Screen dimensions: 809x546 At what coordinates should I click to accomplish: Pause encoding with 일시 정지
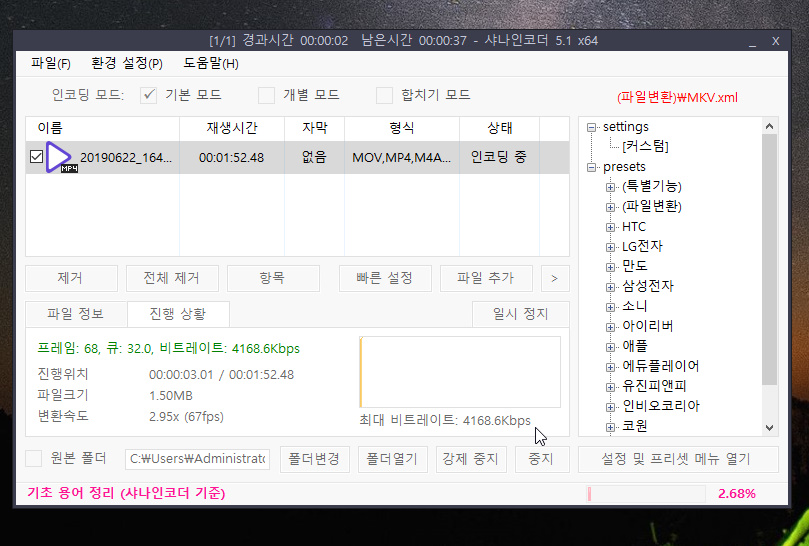521,314
